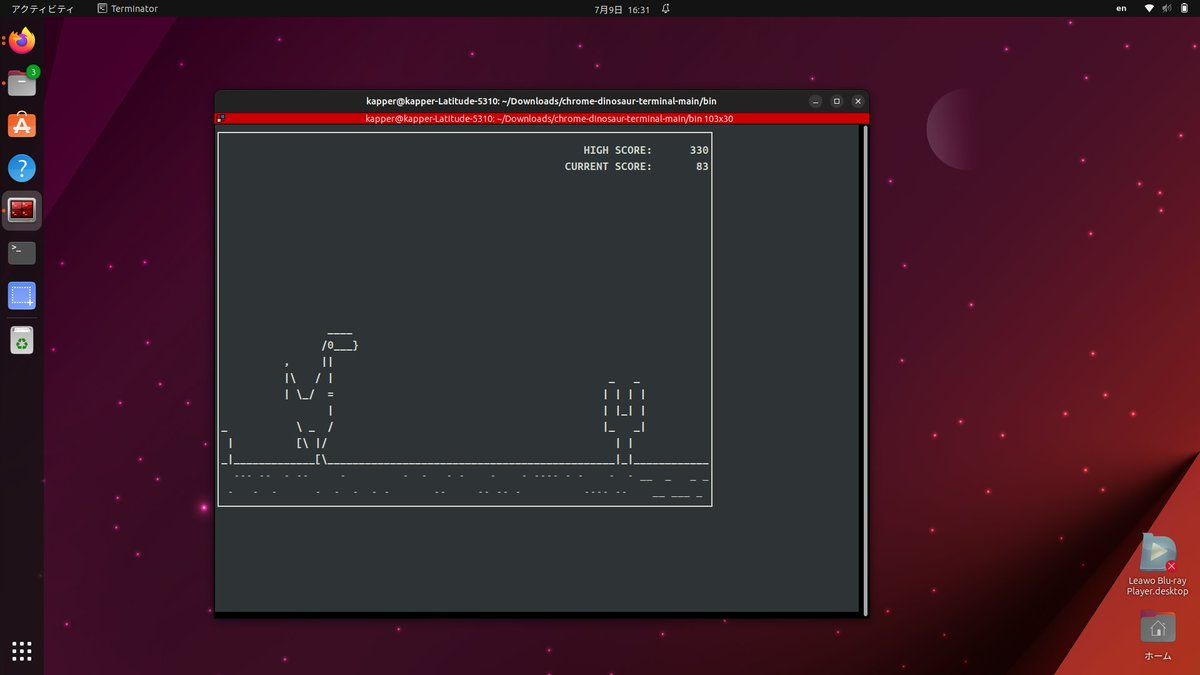Click the red terminal pane title bar
Image resolution: width=1200 pixels, height=675 pixels.
pos(542,118)
